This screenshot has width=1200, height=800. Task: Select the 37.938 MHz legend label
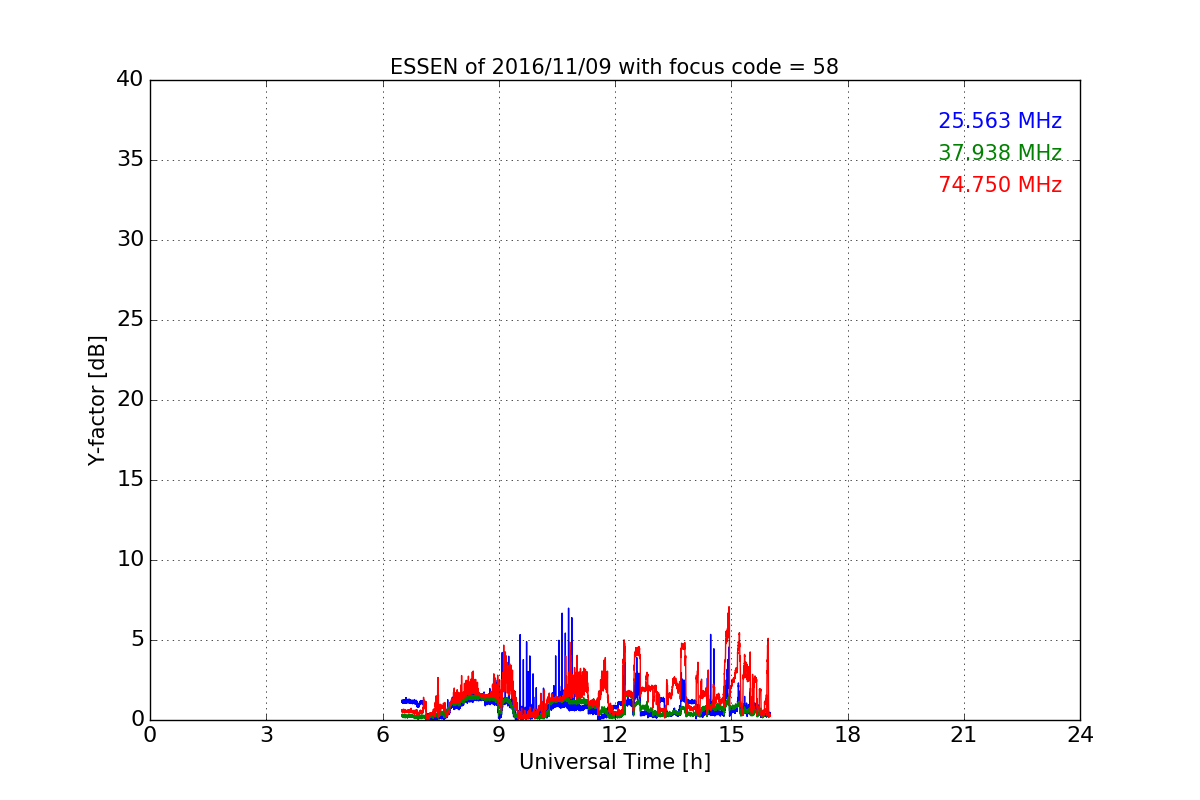[x=1000, y=153]
